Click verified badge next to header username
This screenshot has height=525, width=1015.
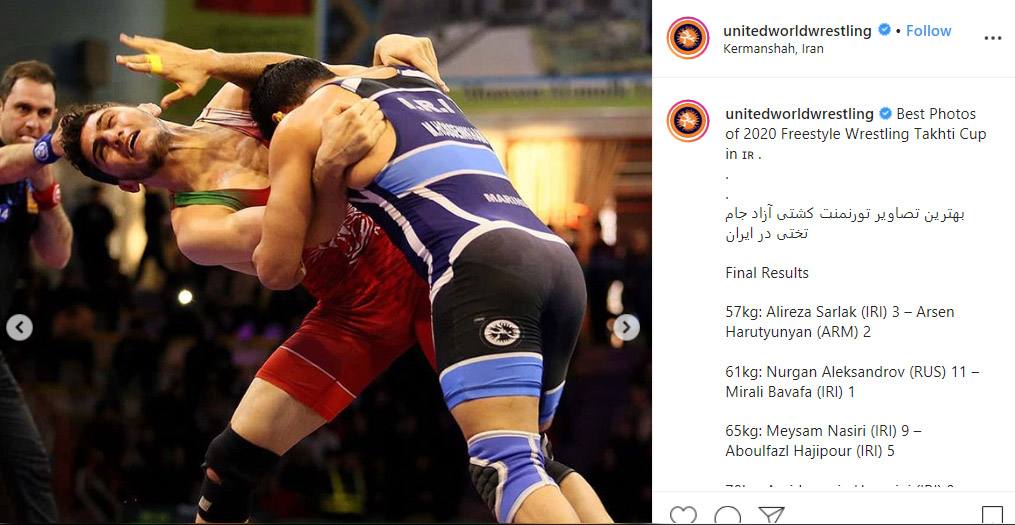point(884,30)
